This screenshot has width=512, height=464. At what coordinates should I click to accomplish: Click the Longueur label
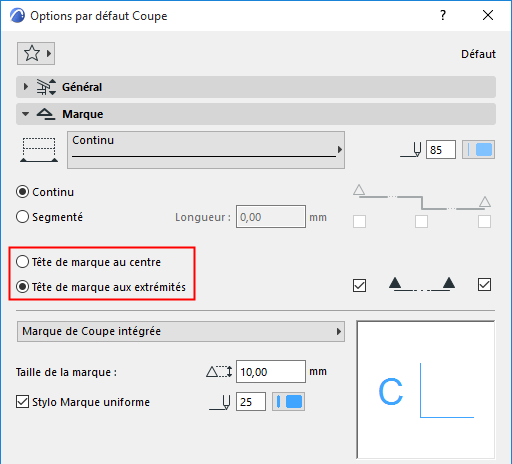click(x=203, y=217)
